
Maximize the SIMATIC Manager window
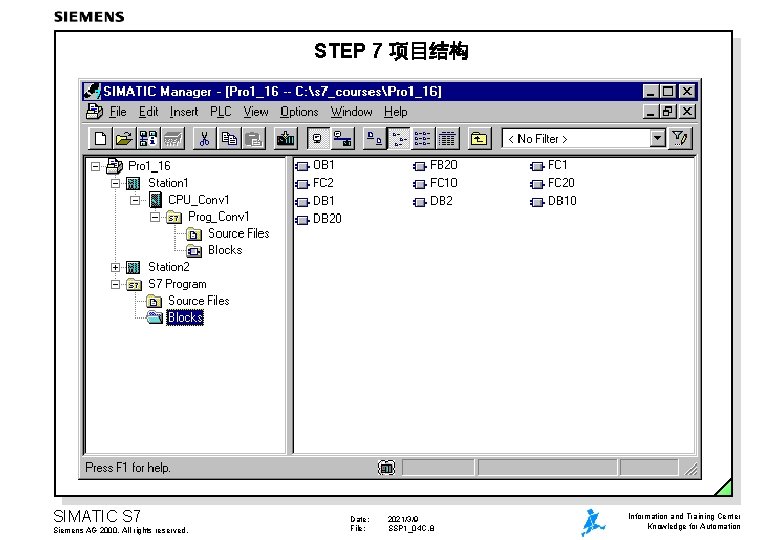point(668,91)
